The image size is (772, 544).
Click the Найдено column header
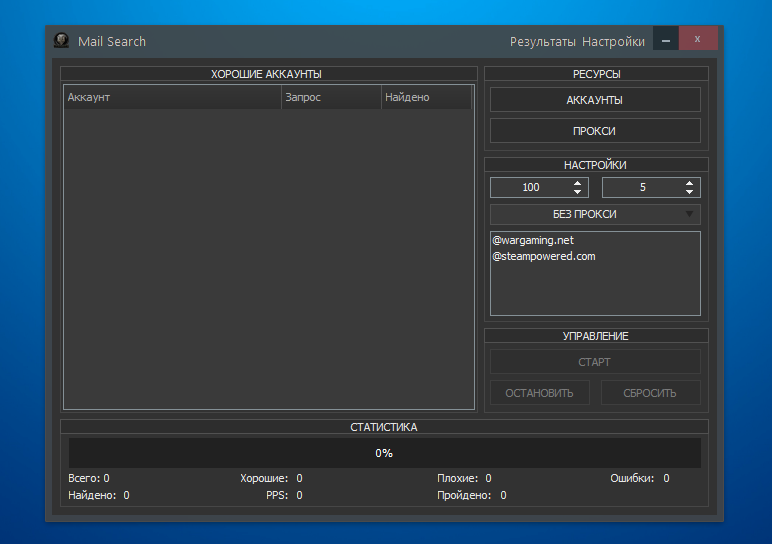425,97
